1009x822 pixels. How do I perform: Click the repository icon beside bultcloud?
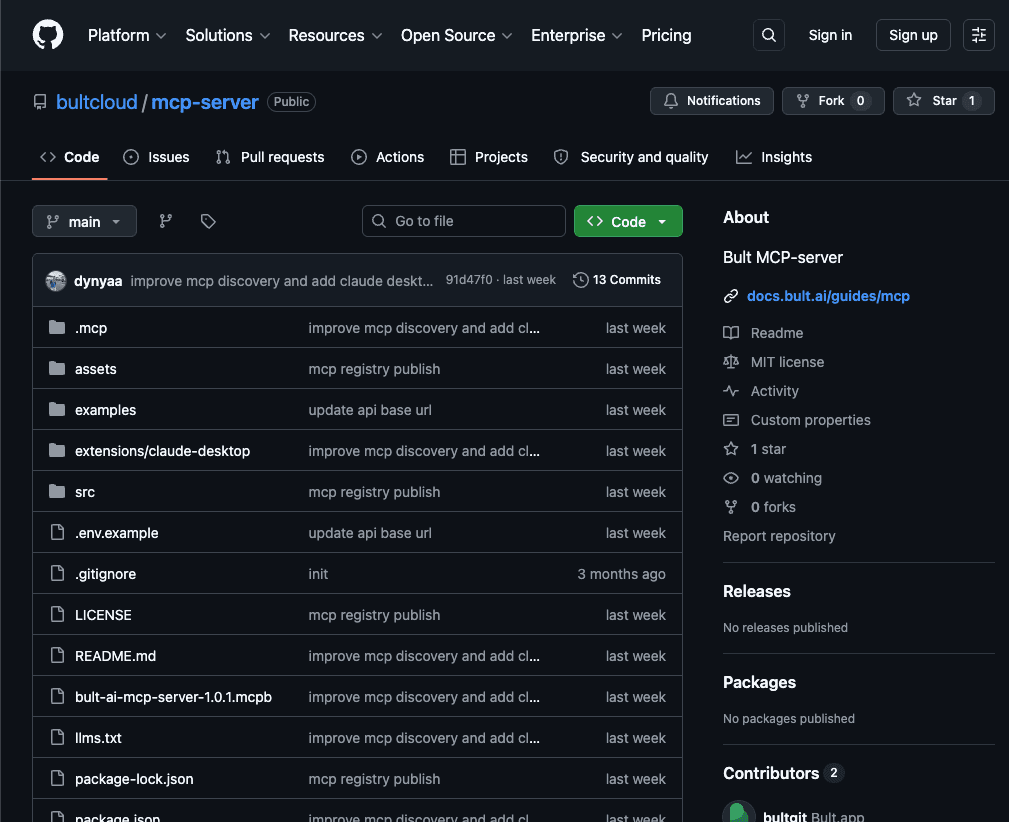[x=40, y=102]
